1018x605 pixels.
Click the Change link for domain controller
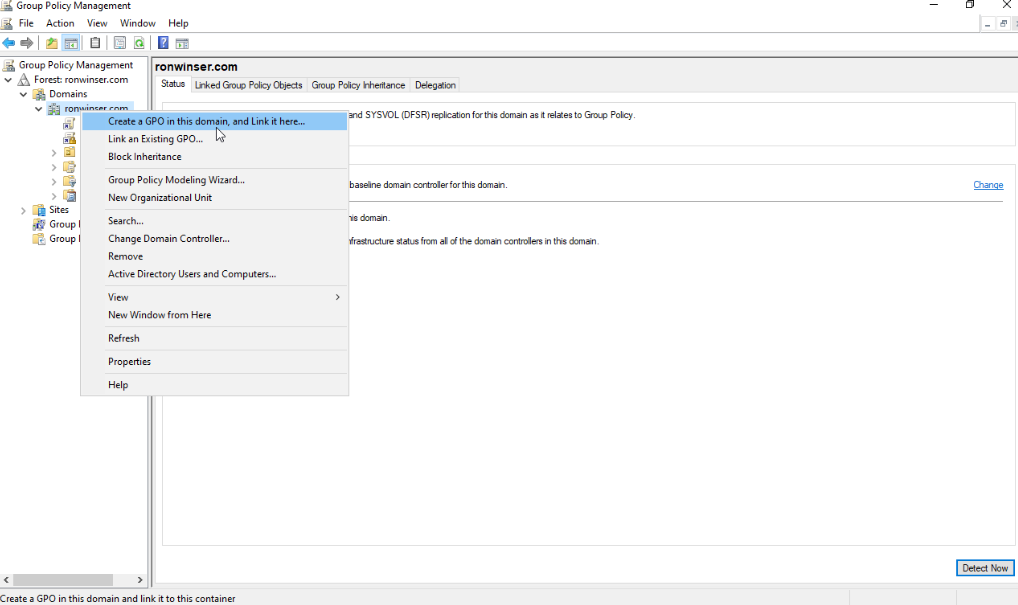tap(987, 185)
